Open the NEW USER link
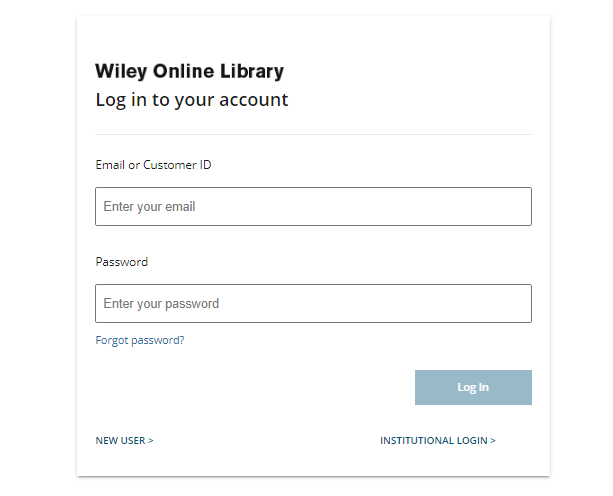This screenshot has height=496, width=613. tap(124, 440)
